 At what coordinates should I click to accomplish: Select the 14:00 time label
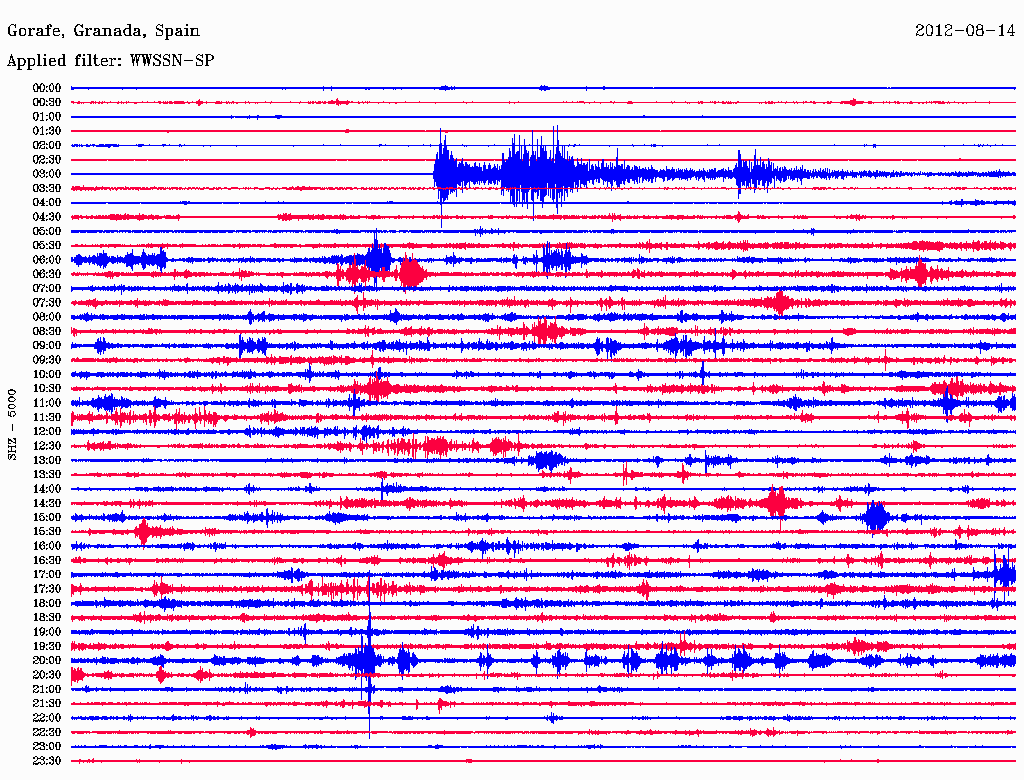pos(46,489)
